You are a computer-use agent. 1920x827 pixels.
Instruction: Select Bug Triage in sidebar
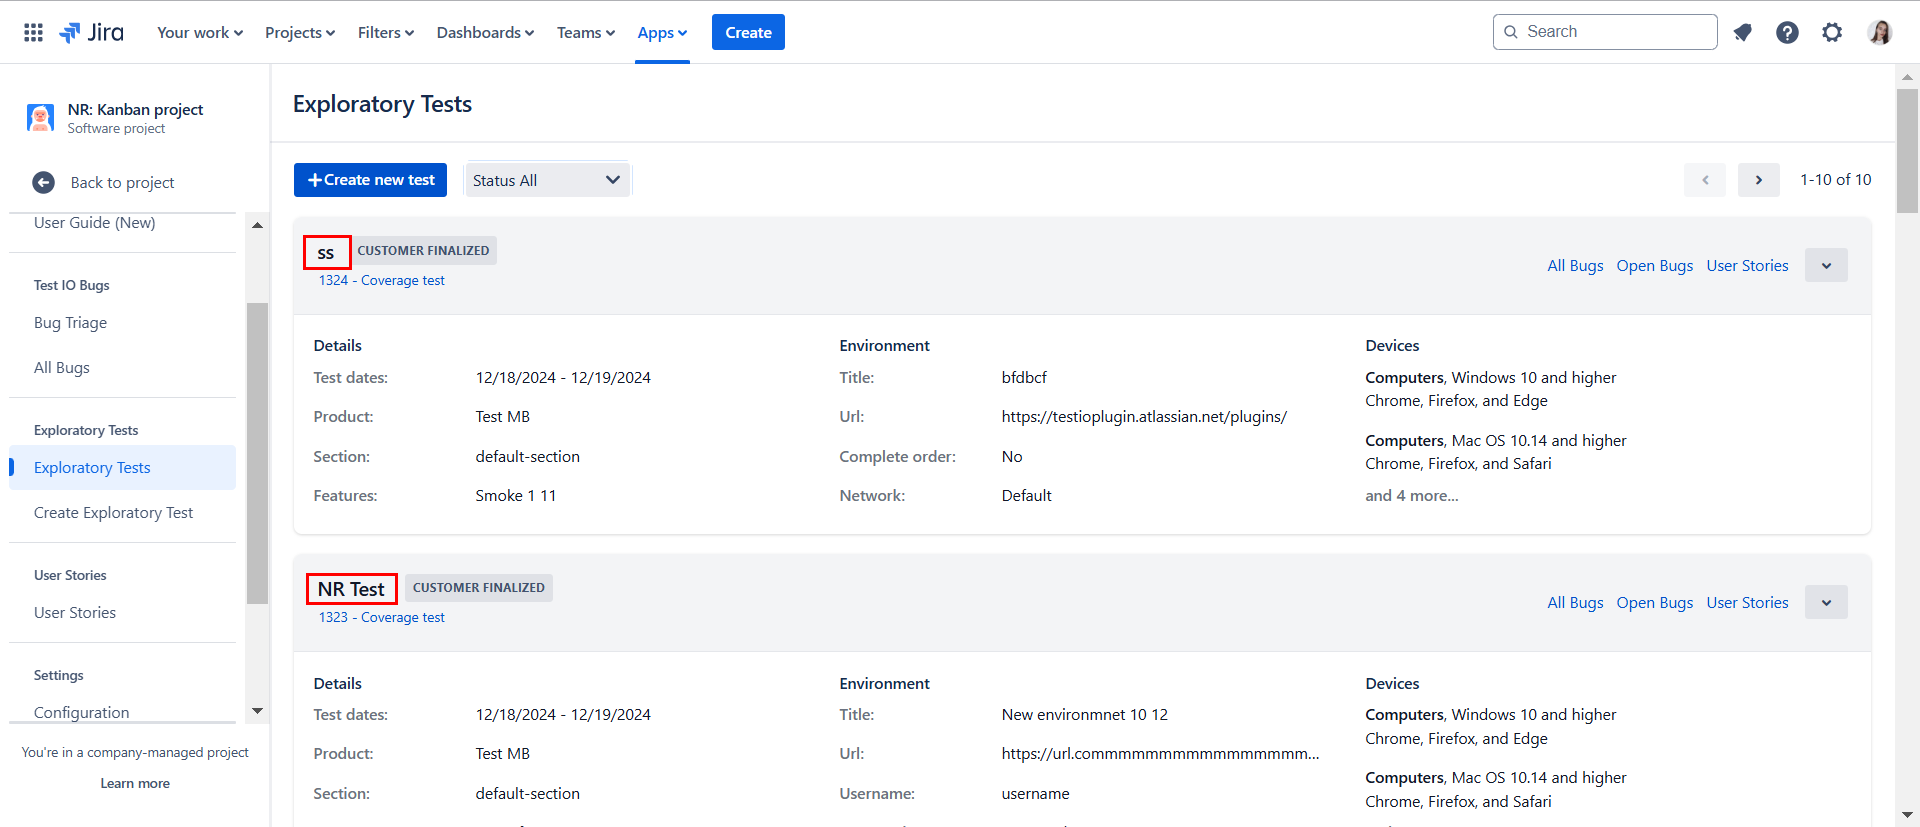tap(70, 323)
